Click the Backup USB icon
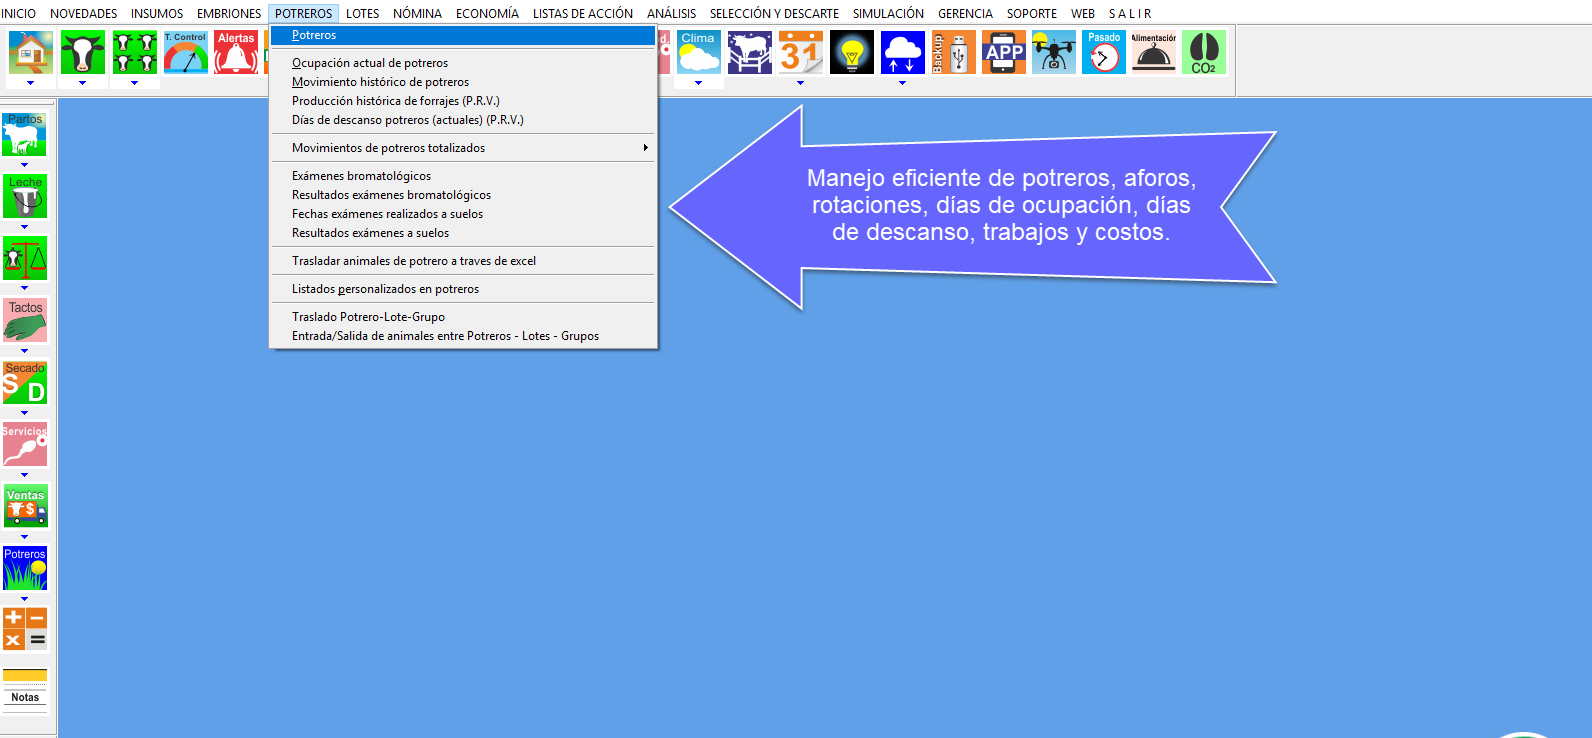The width and height of the screenshot is (1592, 738). coord(952,52)
